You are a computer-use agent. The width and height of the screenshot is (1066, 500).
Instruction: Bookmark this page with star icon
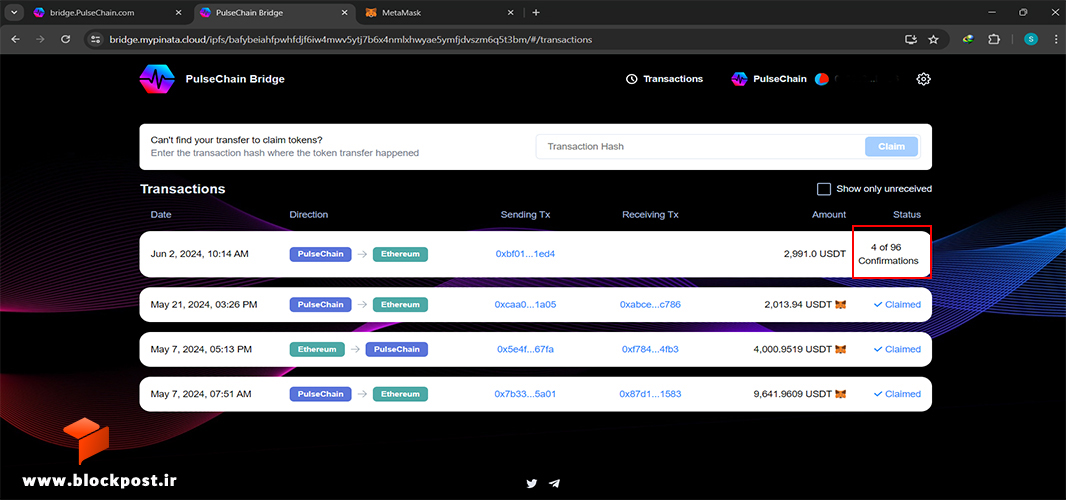point(933,39)
